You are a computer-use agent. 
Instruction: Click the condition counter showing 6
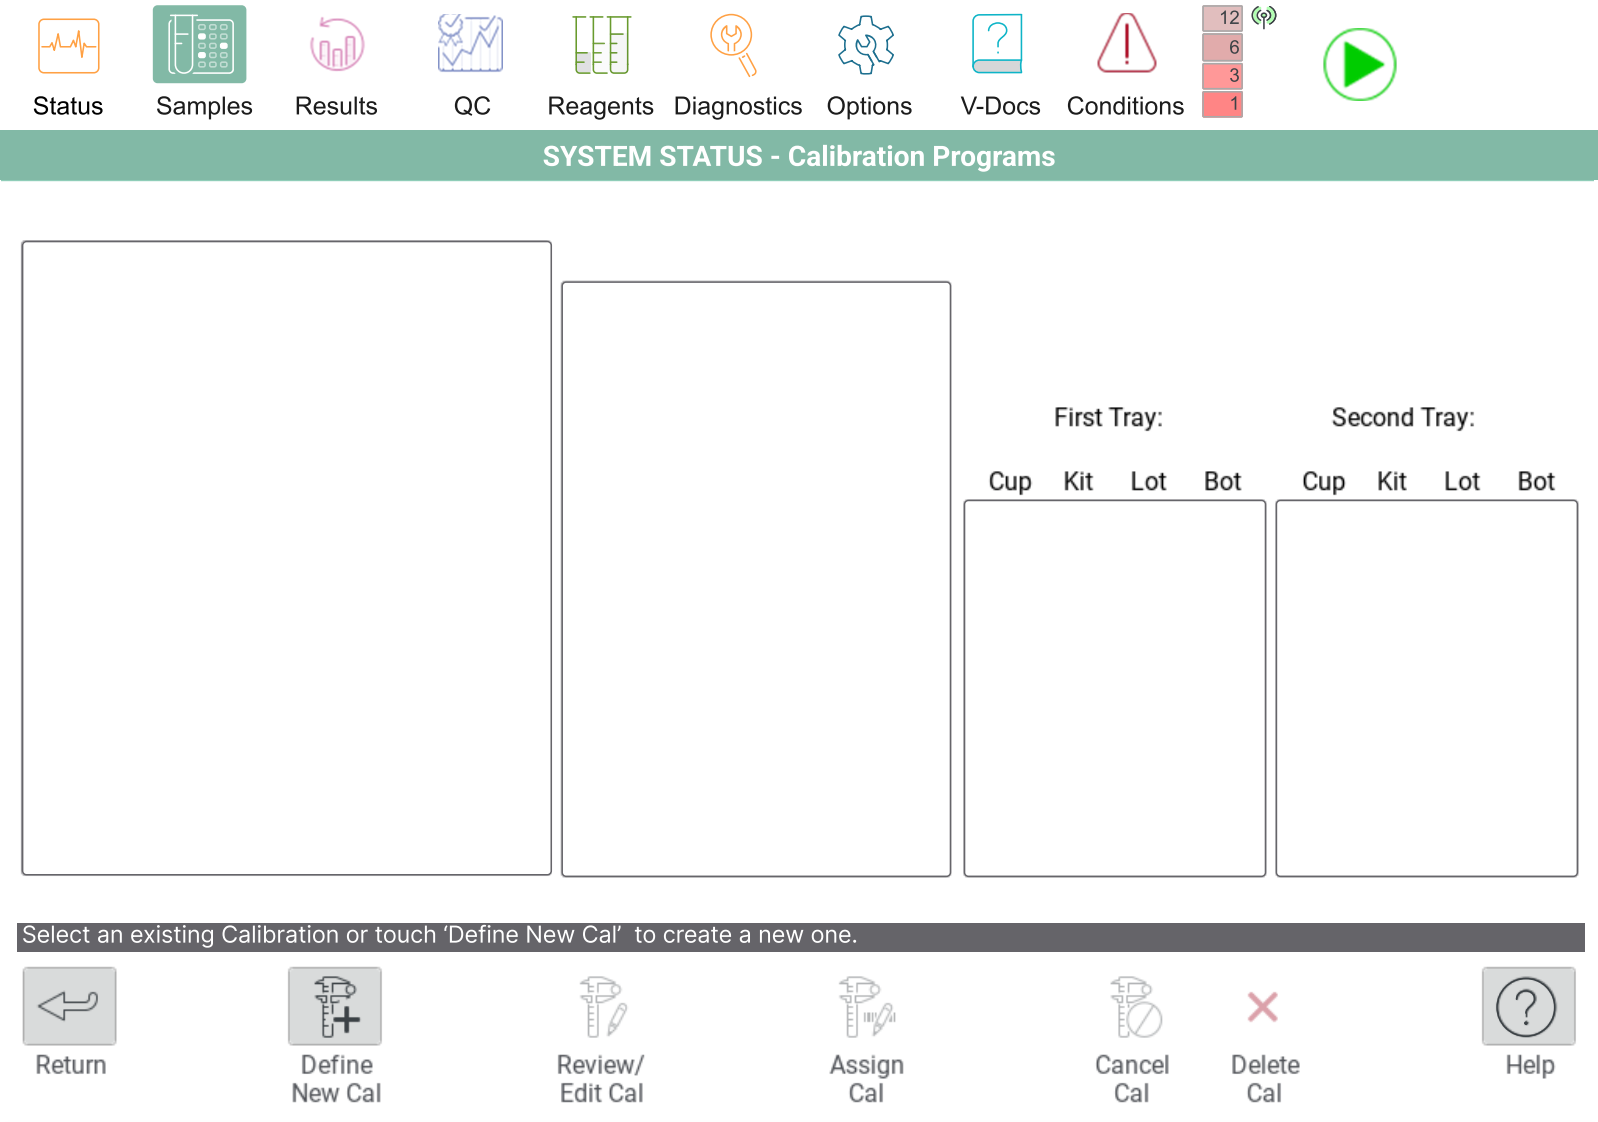[1222, 47]
